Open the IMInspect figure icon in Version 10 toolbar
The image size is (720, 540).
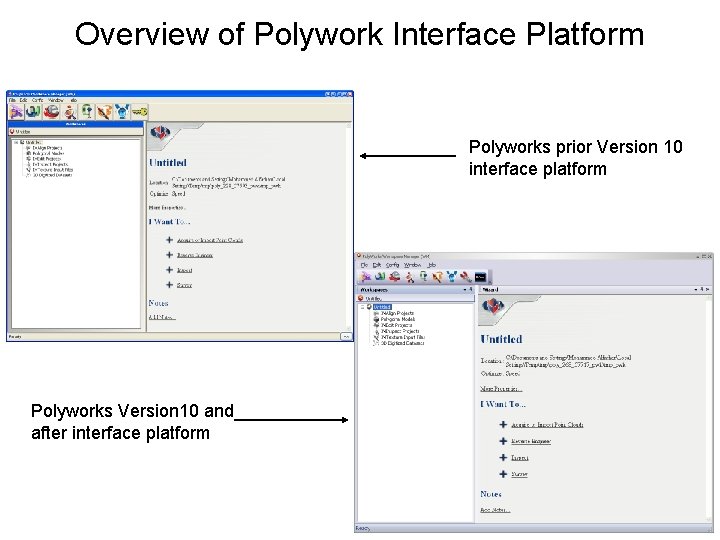[409, 276]
